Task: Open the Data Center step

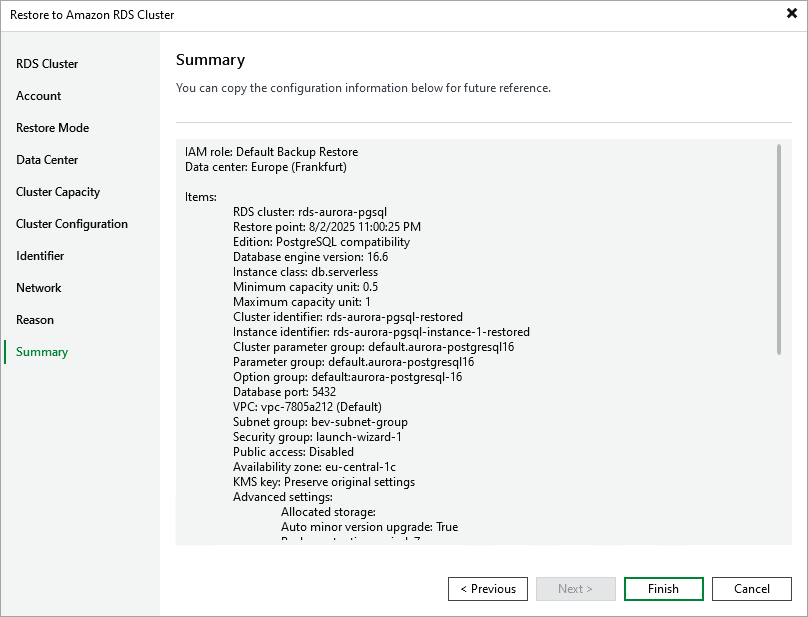Action: point(47,160)
